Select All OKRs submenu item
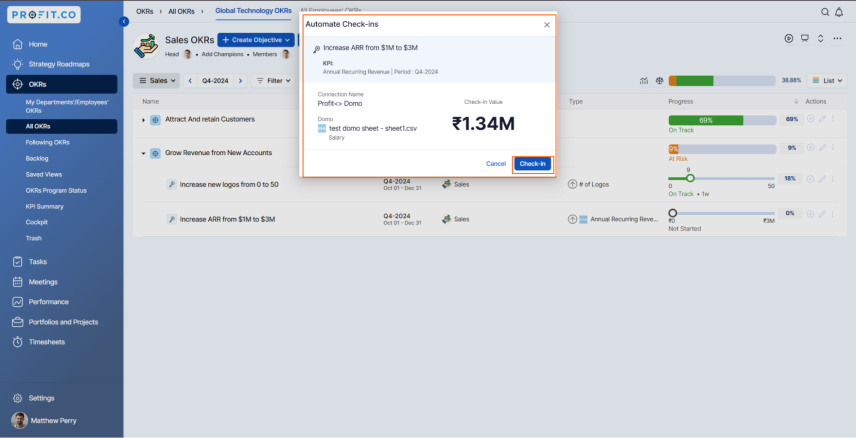 (x=61, y=126)
